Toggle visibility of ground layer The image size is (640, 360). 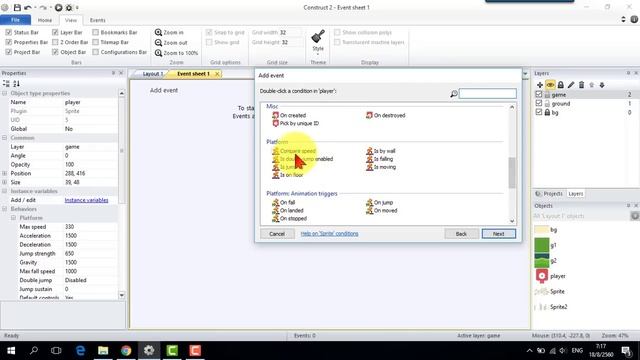(x=539, y=103)
